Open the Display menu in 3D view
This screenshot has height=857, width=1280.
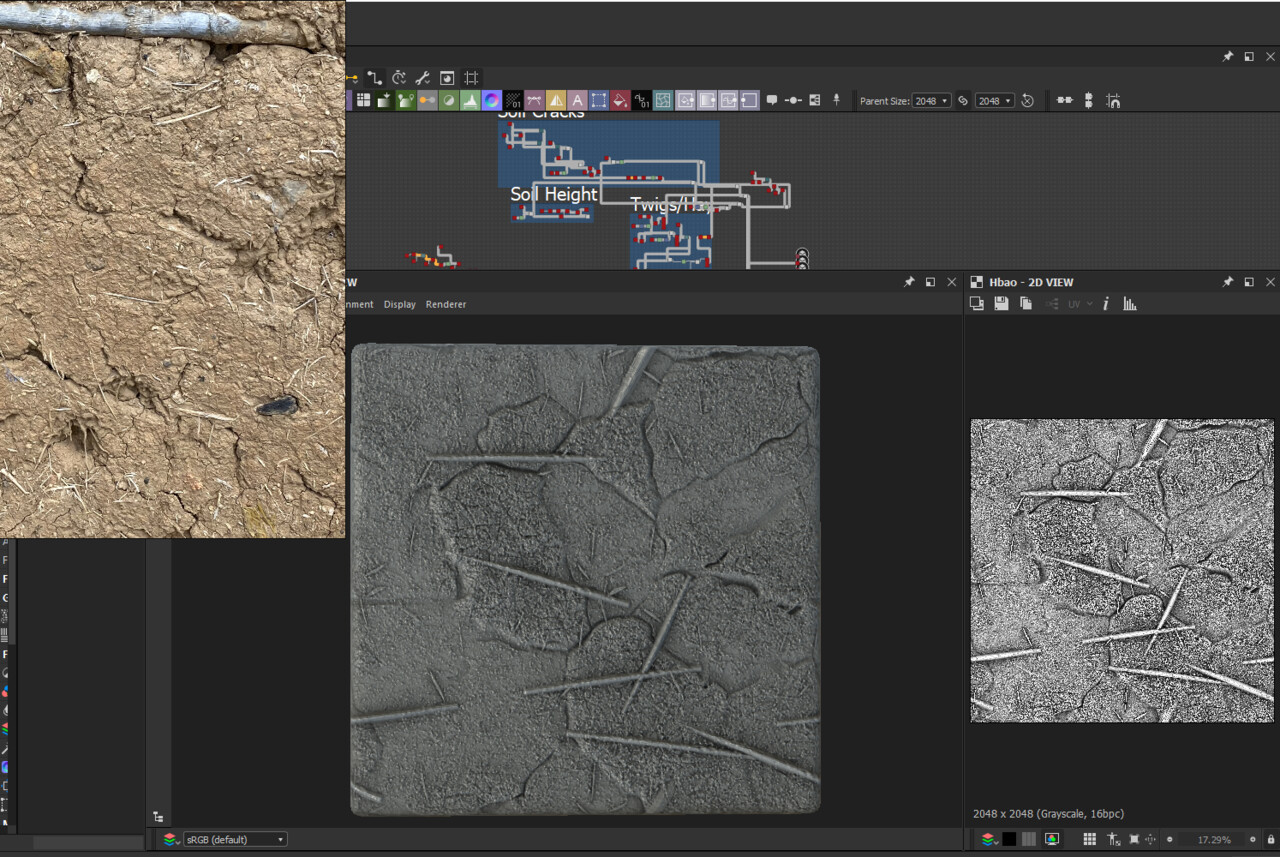[399, 304]
